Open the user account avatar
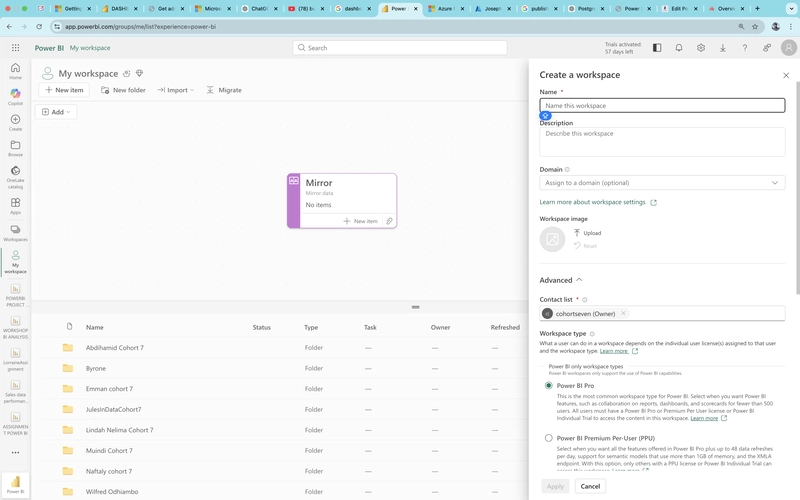The width and height of the screenshot is (800, 500). click(789, 47)
